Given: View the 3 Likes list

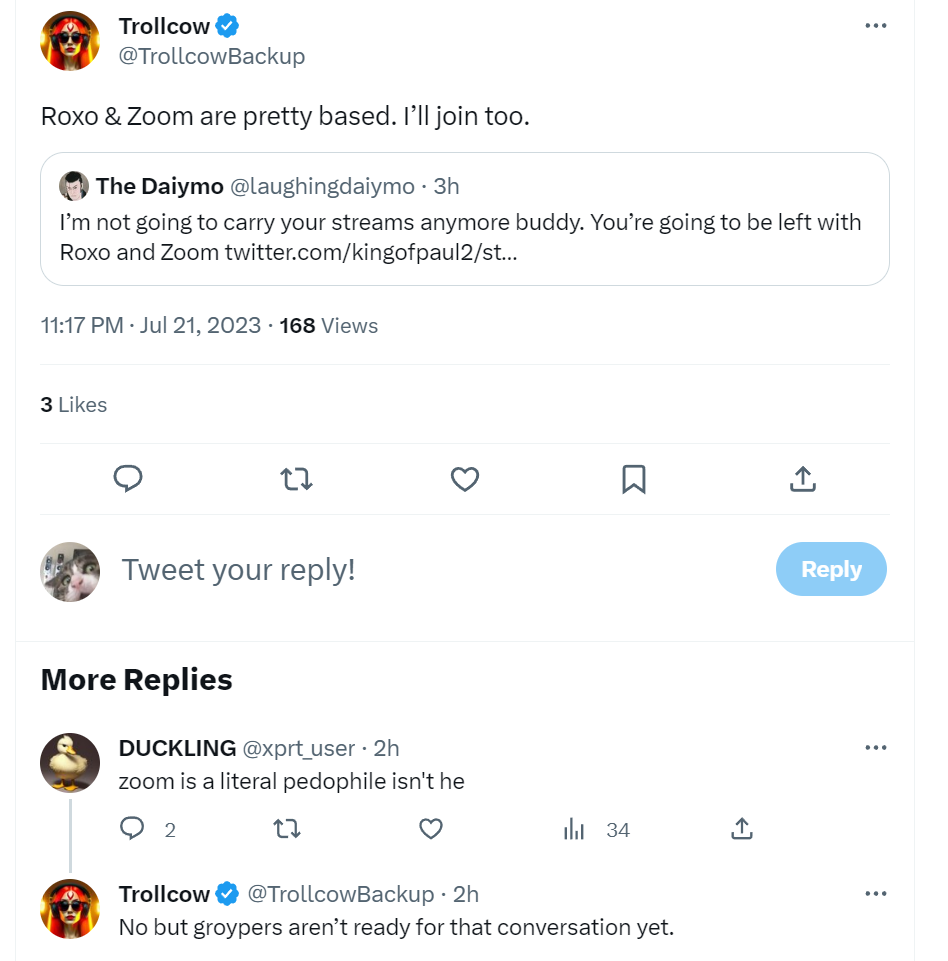Looking at the screenshot, I should (74, 405).
